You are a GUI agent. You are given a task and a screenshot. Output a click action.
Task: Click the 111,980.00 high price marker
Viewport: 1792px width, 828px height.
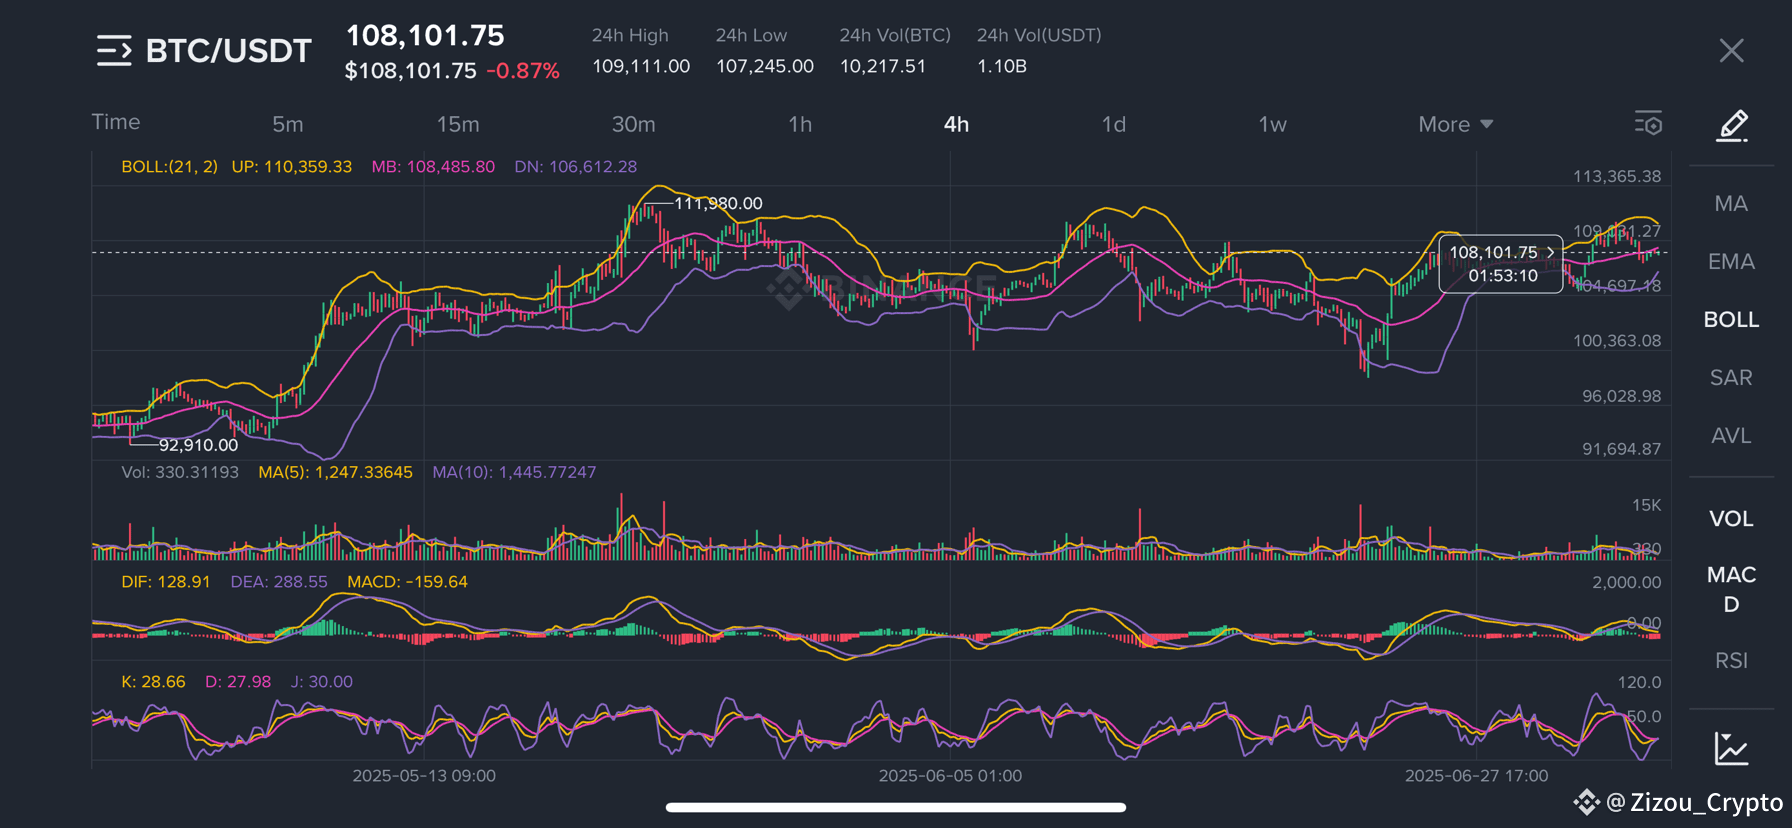pyautogui.click(x=718, y=203)
